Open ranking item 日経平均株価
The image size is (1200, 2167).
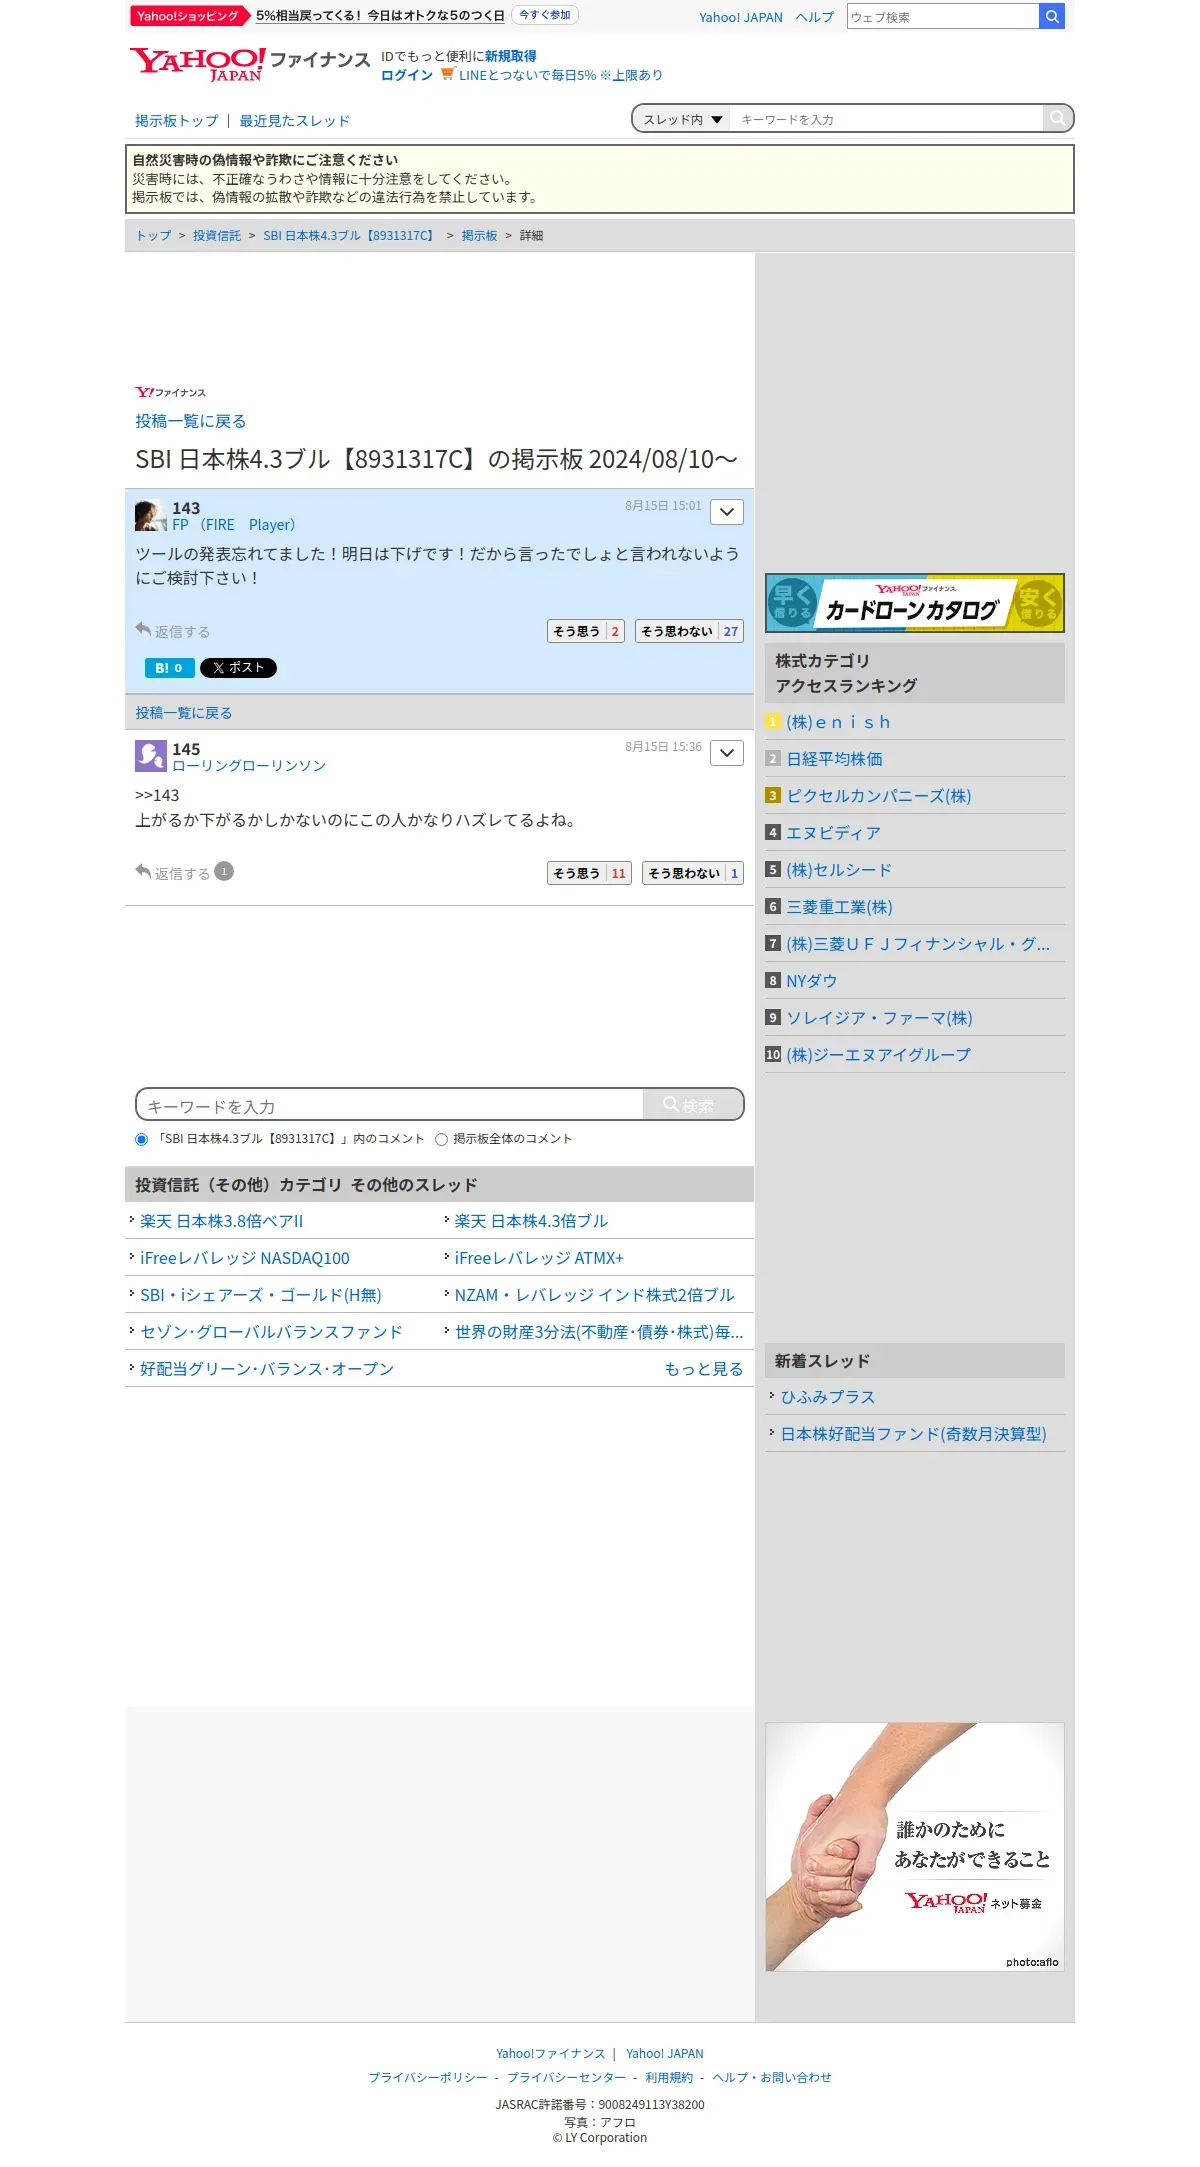pos(834,759)
